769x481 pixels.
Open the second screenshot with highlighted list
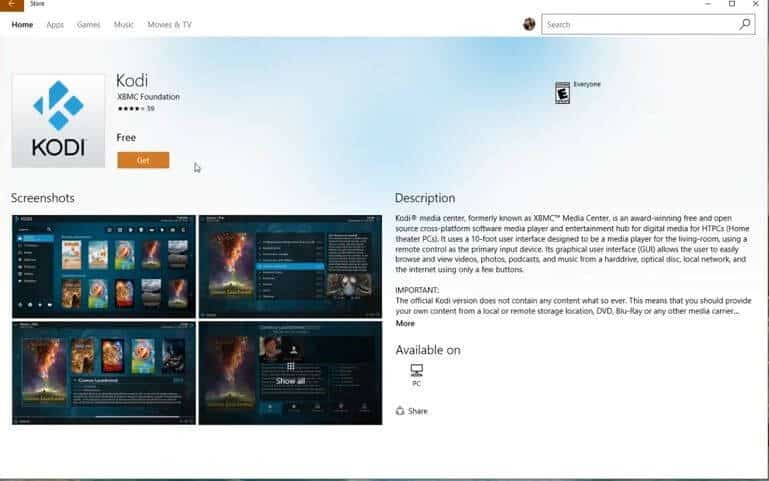(x=290, y=266)
